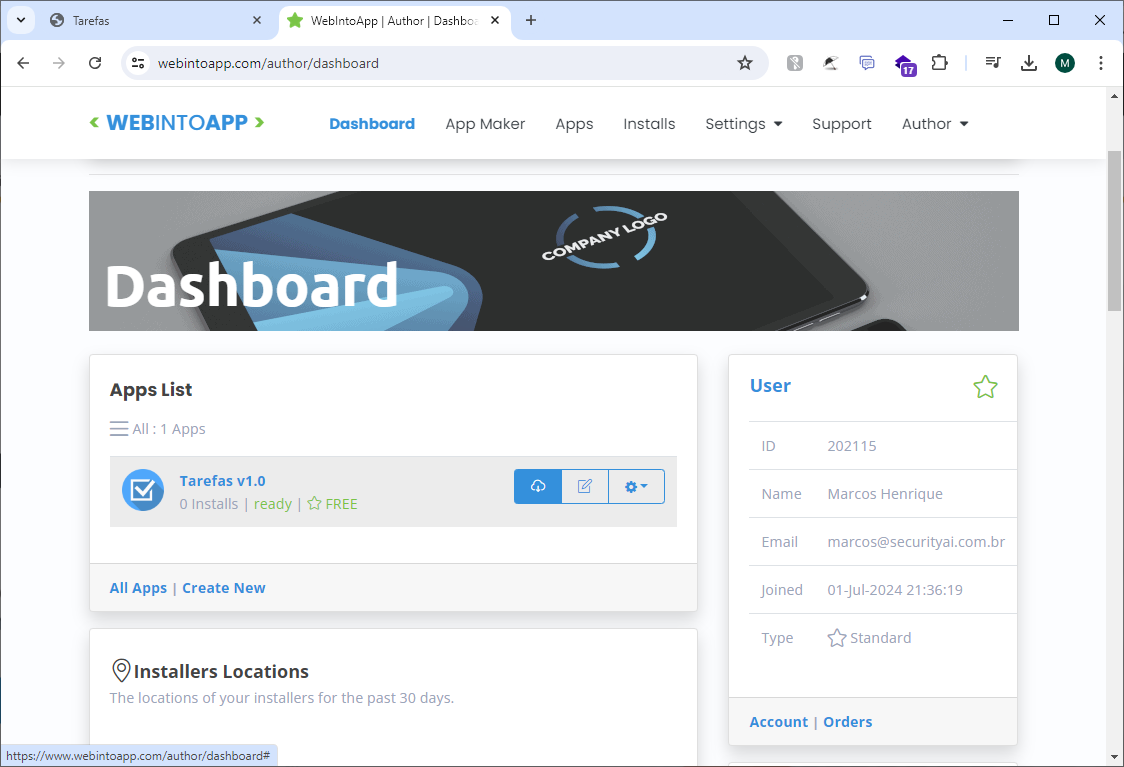Click the Create New link

[x=224, y=588]
